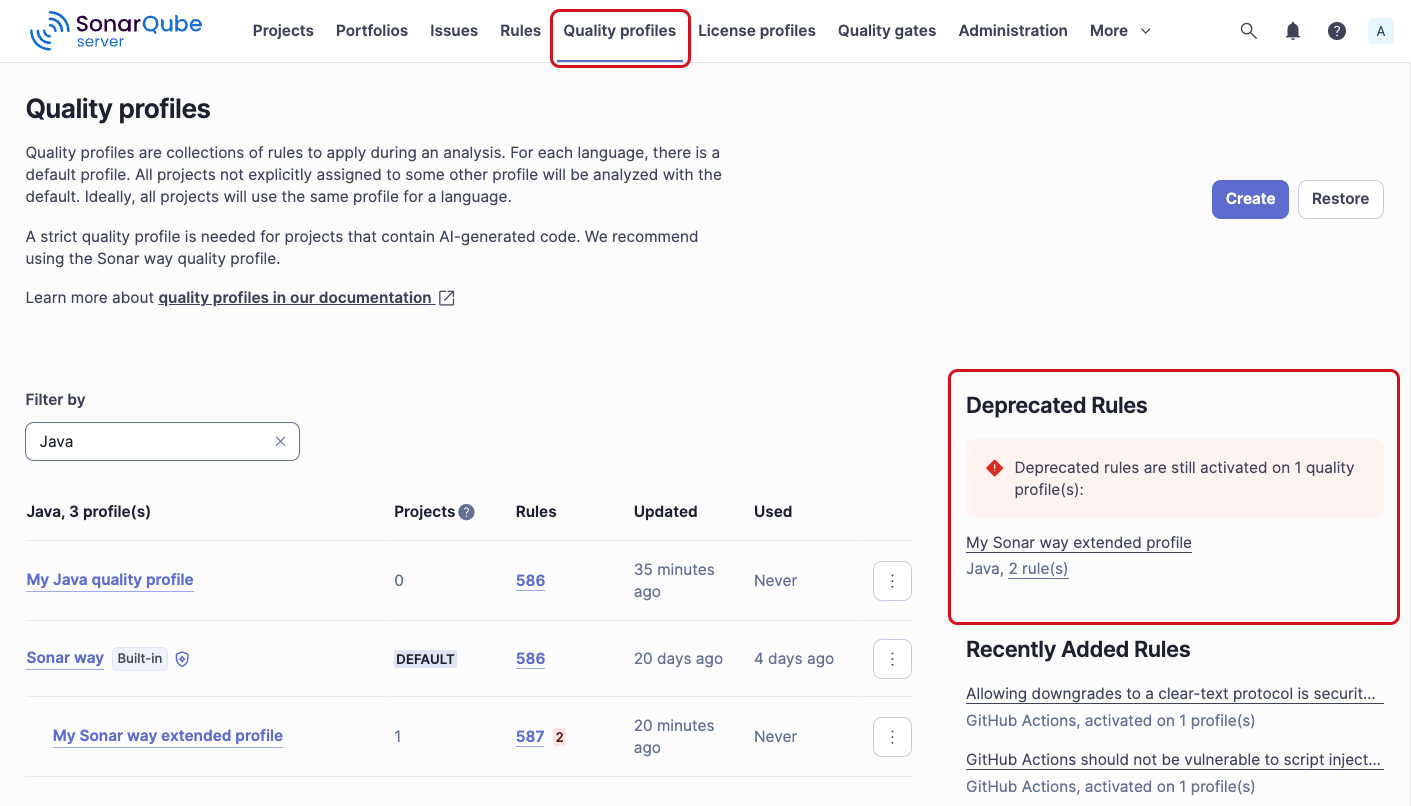
Task: Create a new quality profile
Action: pyautogui.click(x=1249, y=199)
